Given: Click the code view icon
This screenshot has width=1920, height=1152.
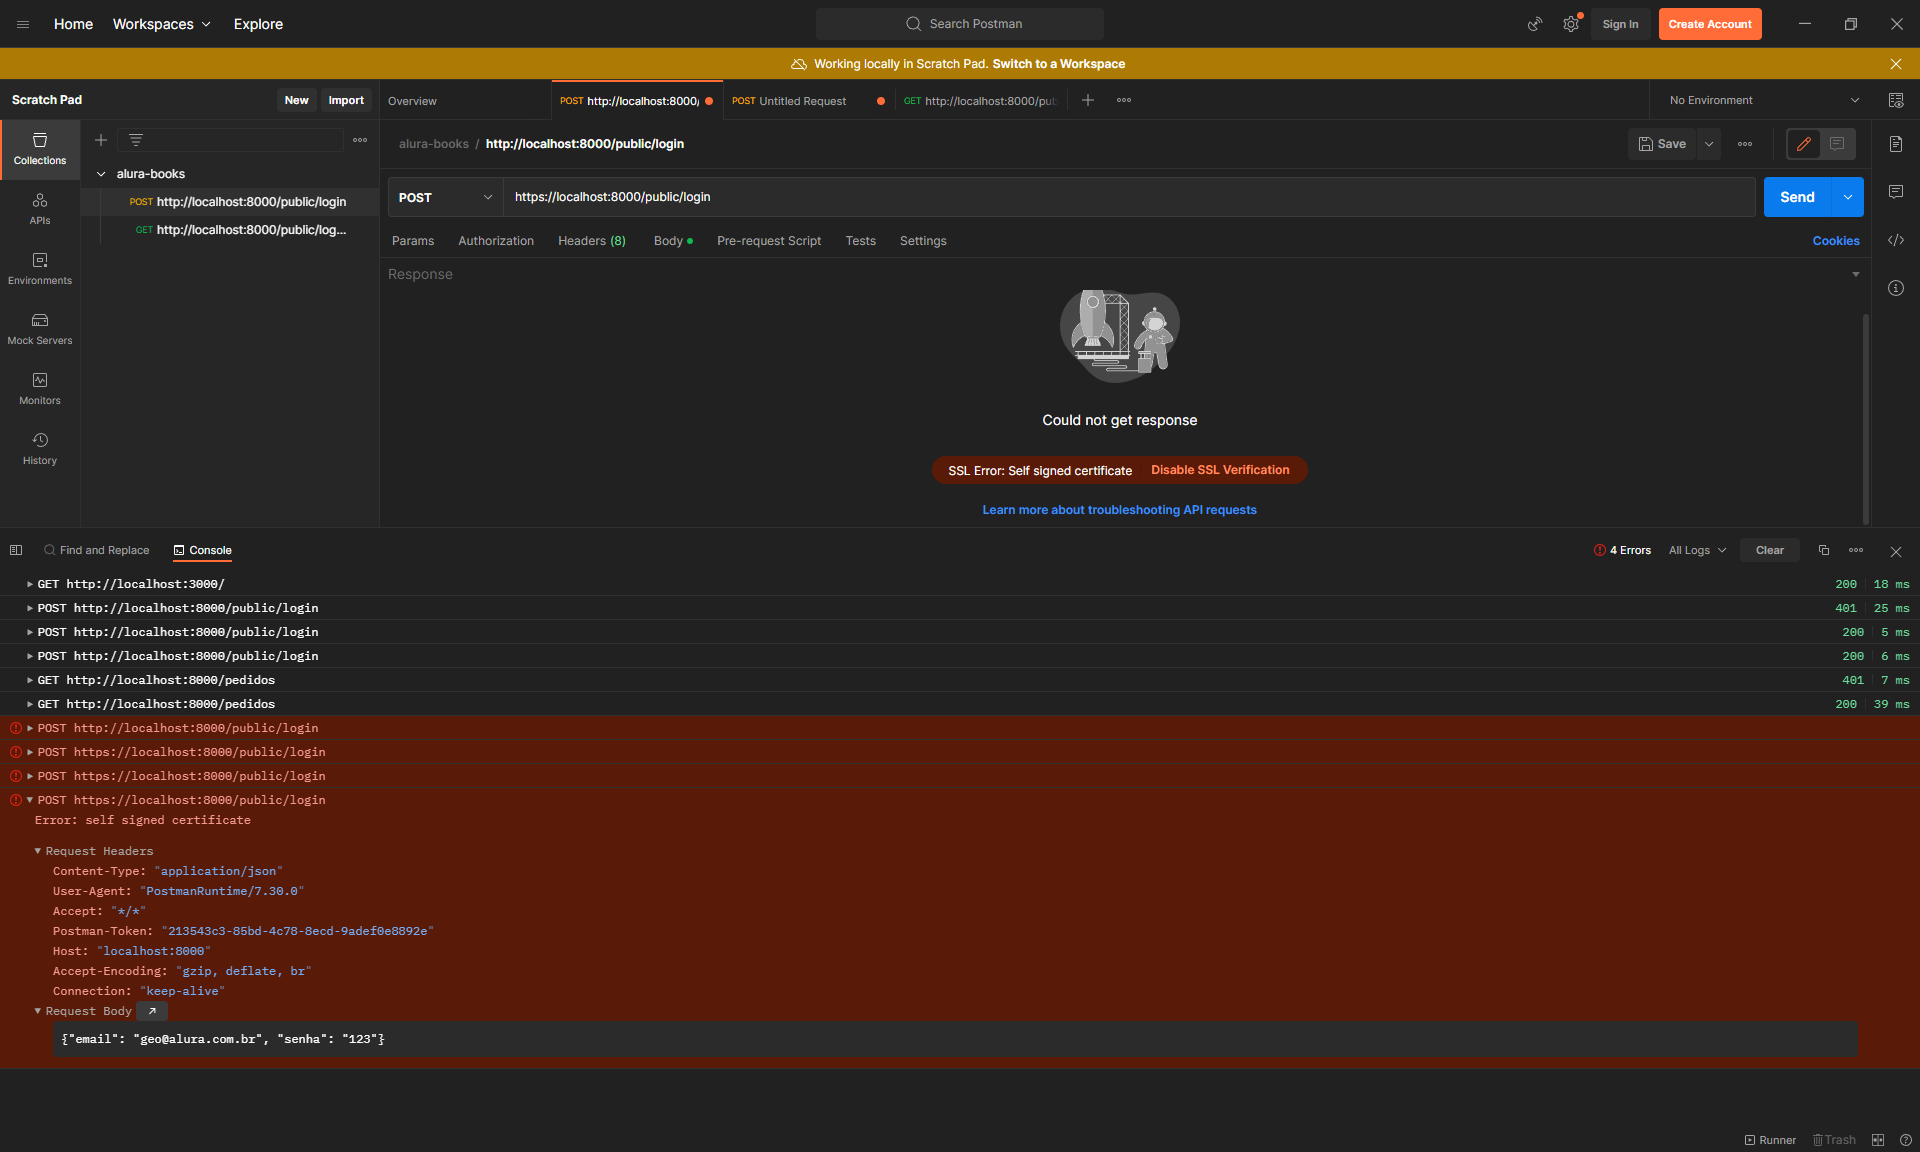Looking at the screenshot, I should point(1899,240).
